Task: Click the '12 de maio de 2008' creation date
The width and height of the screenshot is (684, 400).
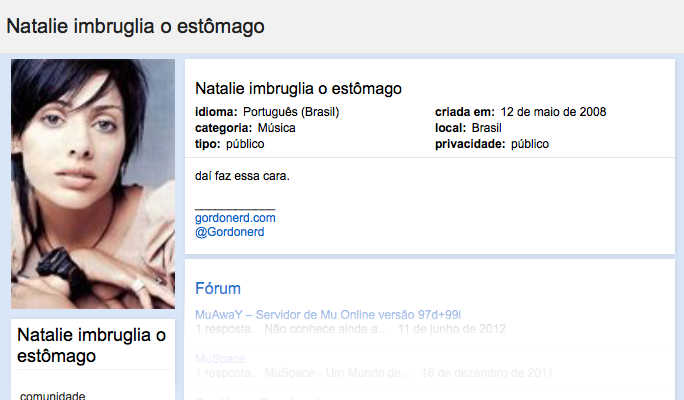Action: [553, 112]
